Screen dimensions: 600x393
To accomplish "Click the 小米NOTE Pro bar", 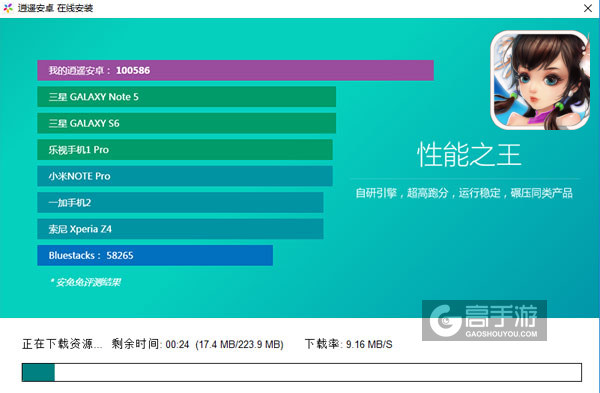I will pyautogui.click(x=185, y=176).
